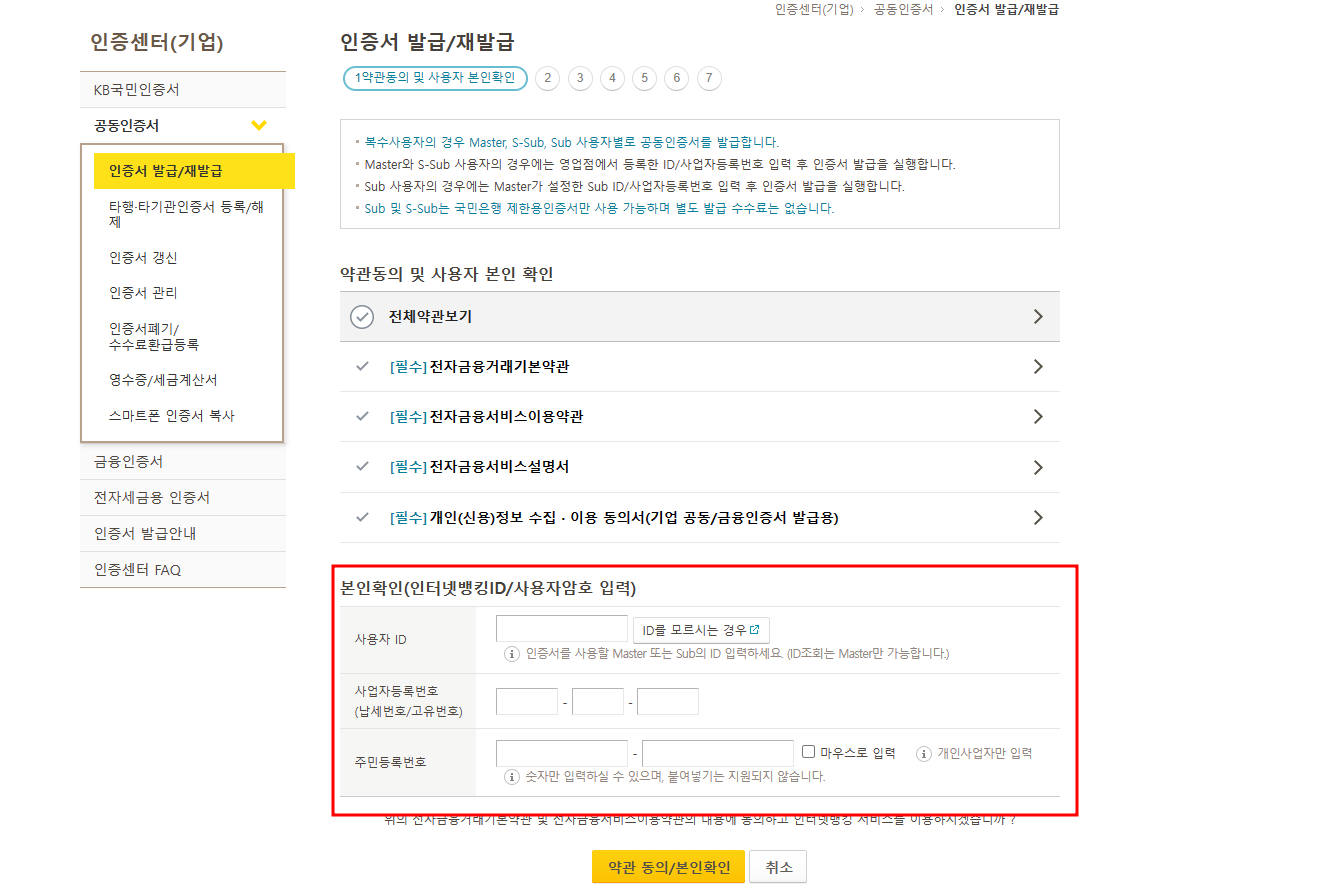
Task: Select step 5 circle in the progress indicator
Action: 644,78
